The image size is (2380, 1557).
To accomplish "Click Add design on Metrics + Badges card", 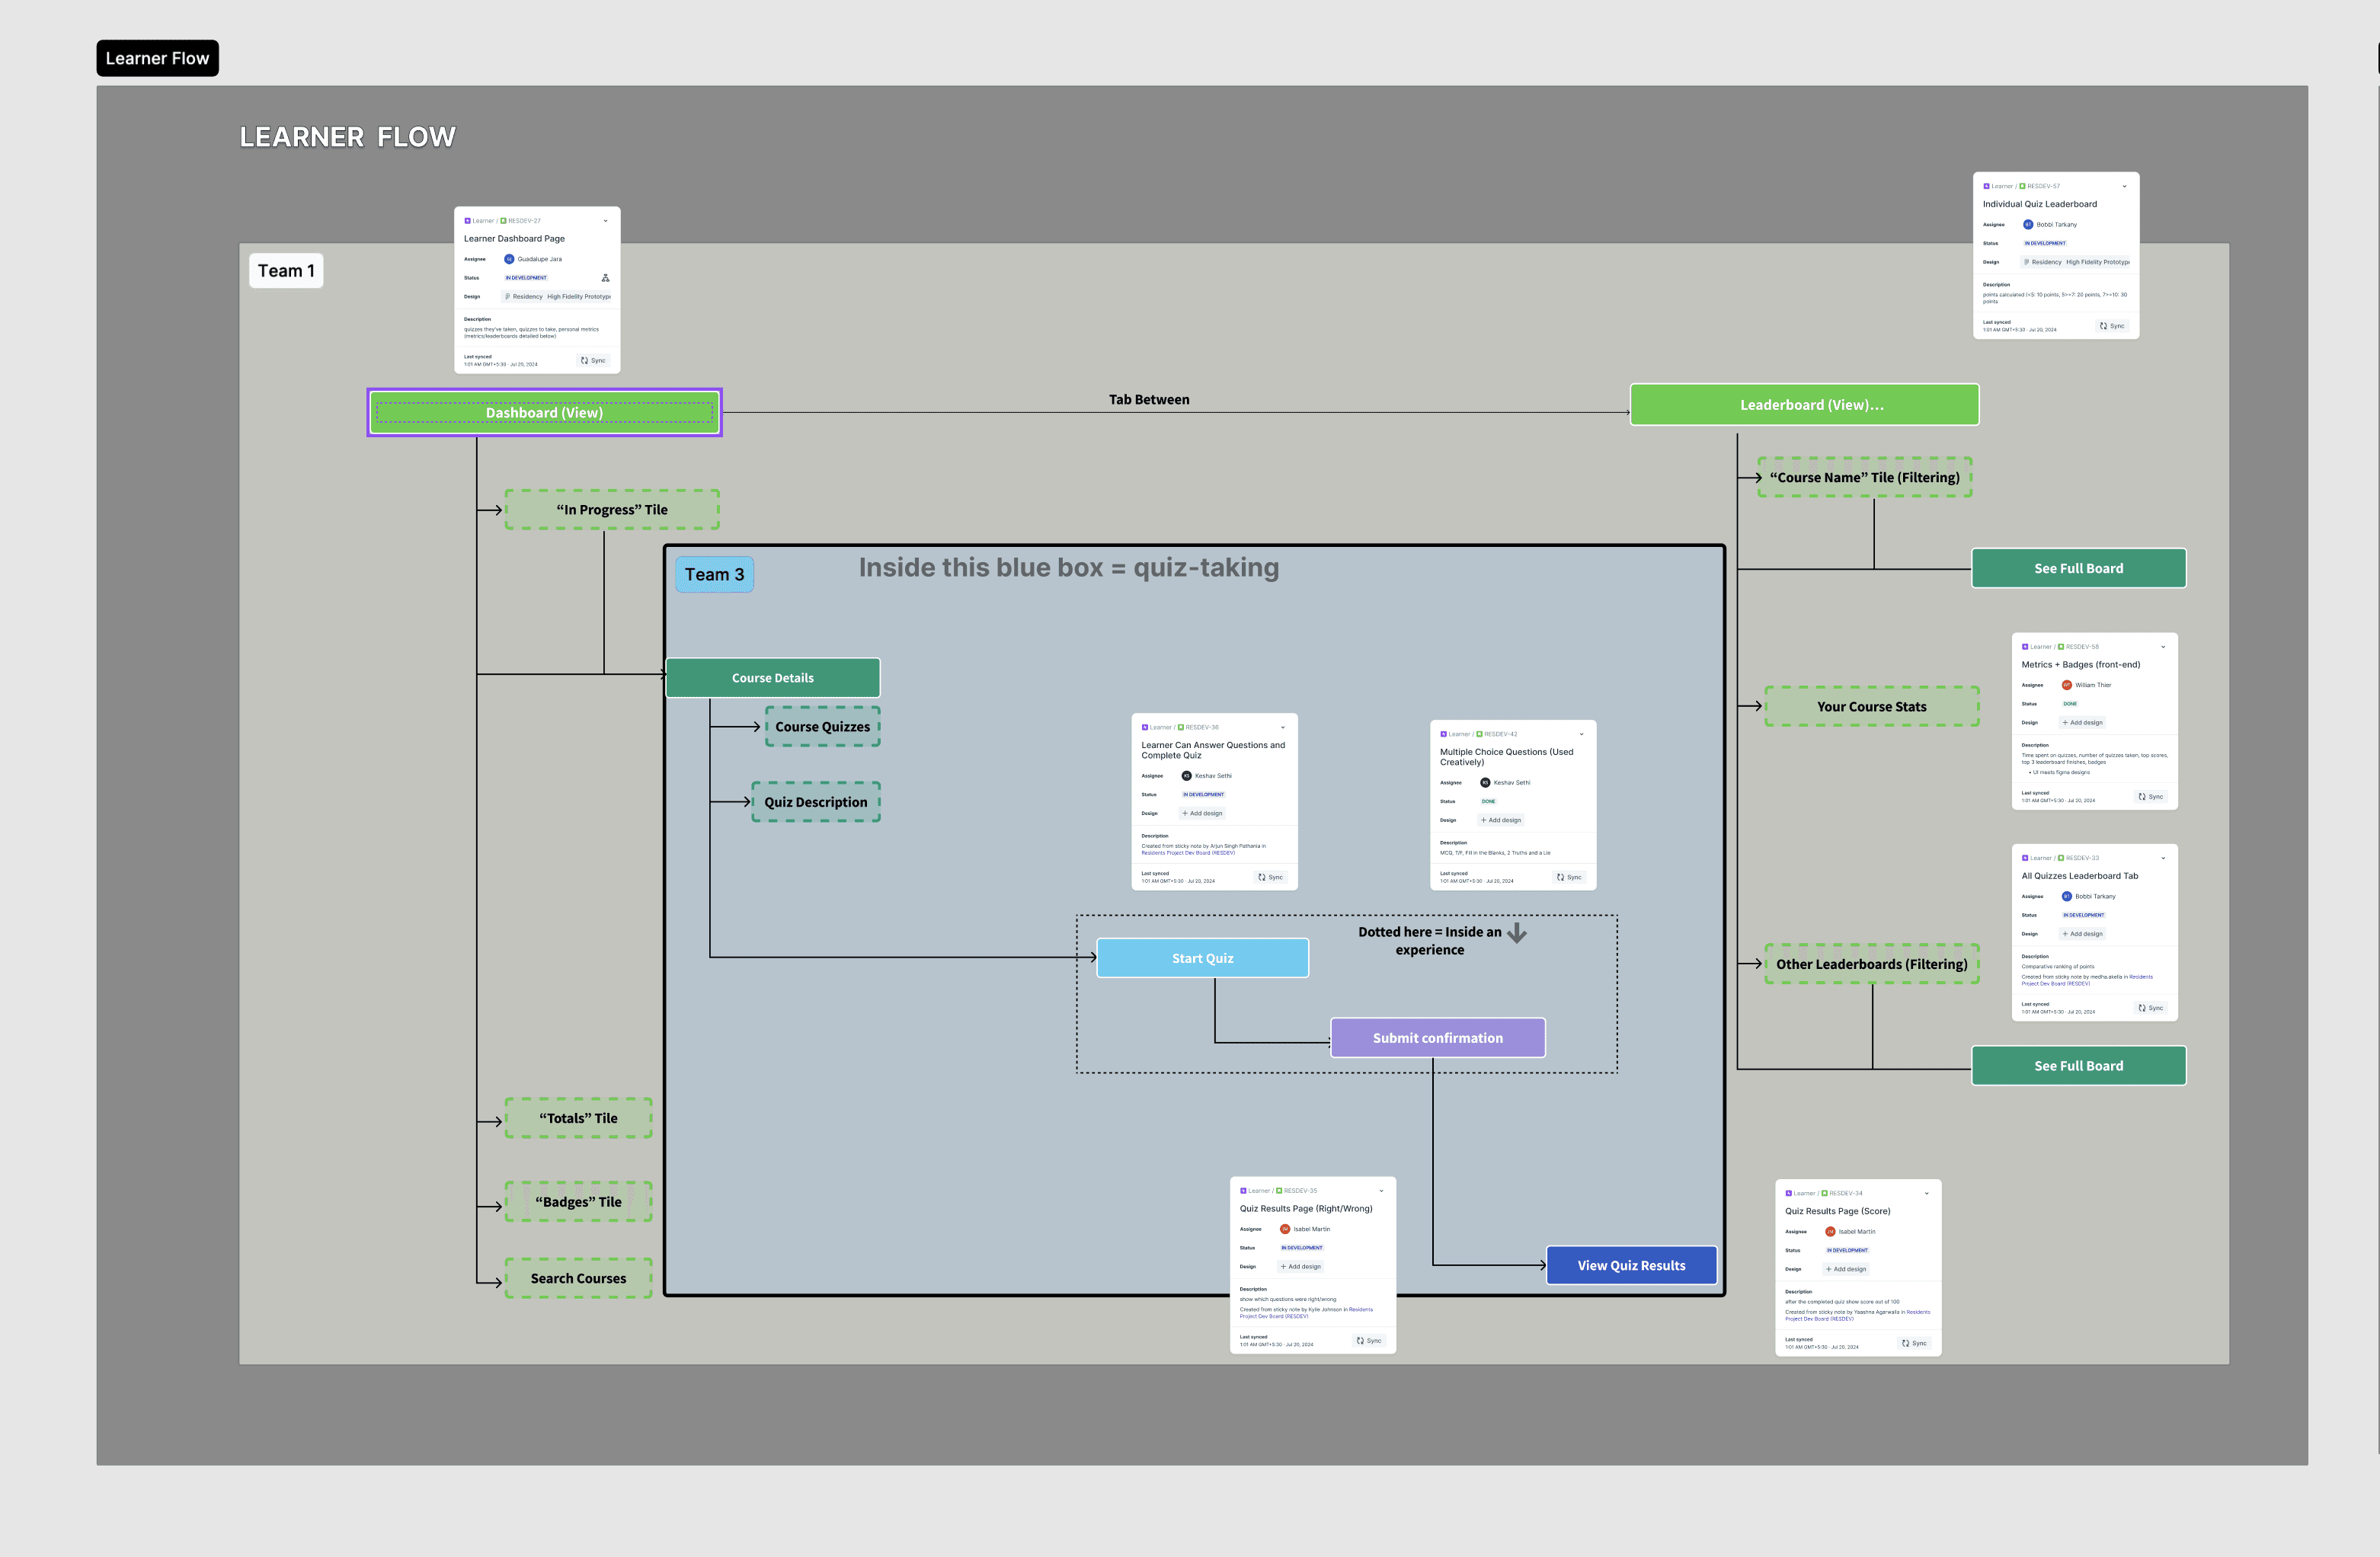I will tap(2082, 722).
